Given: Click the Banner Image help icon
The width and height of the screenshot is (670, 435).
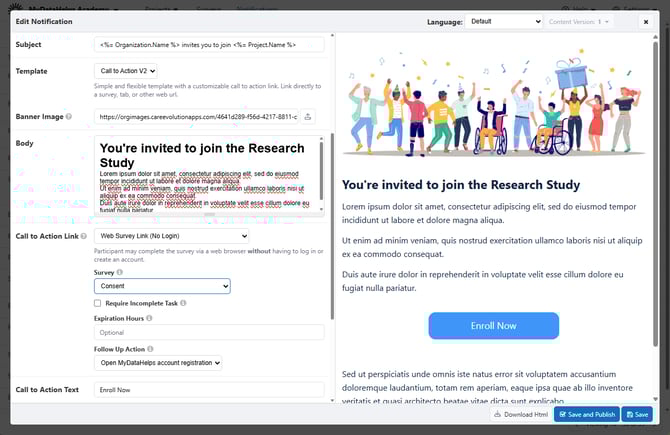Looking at the screenshot, I should click(68, 117).
